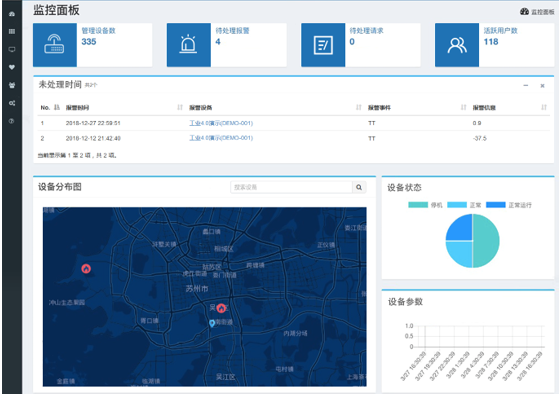The image size is (560, 394).
Task: Open the monitor screen icon in sidebar
Action: coord(12,49)
